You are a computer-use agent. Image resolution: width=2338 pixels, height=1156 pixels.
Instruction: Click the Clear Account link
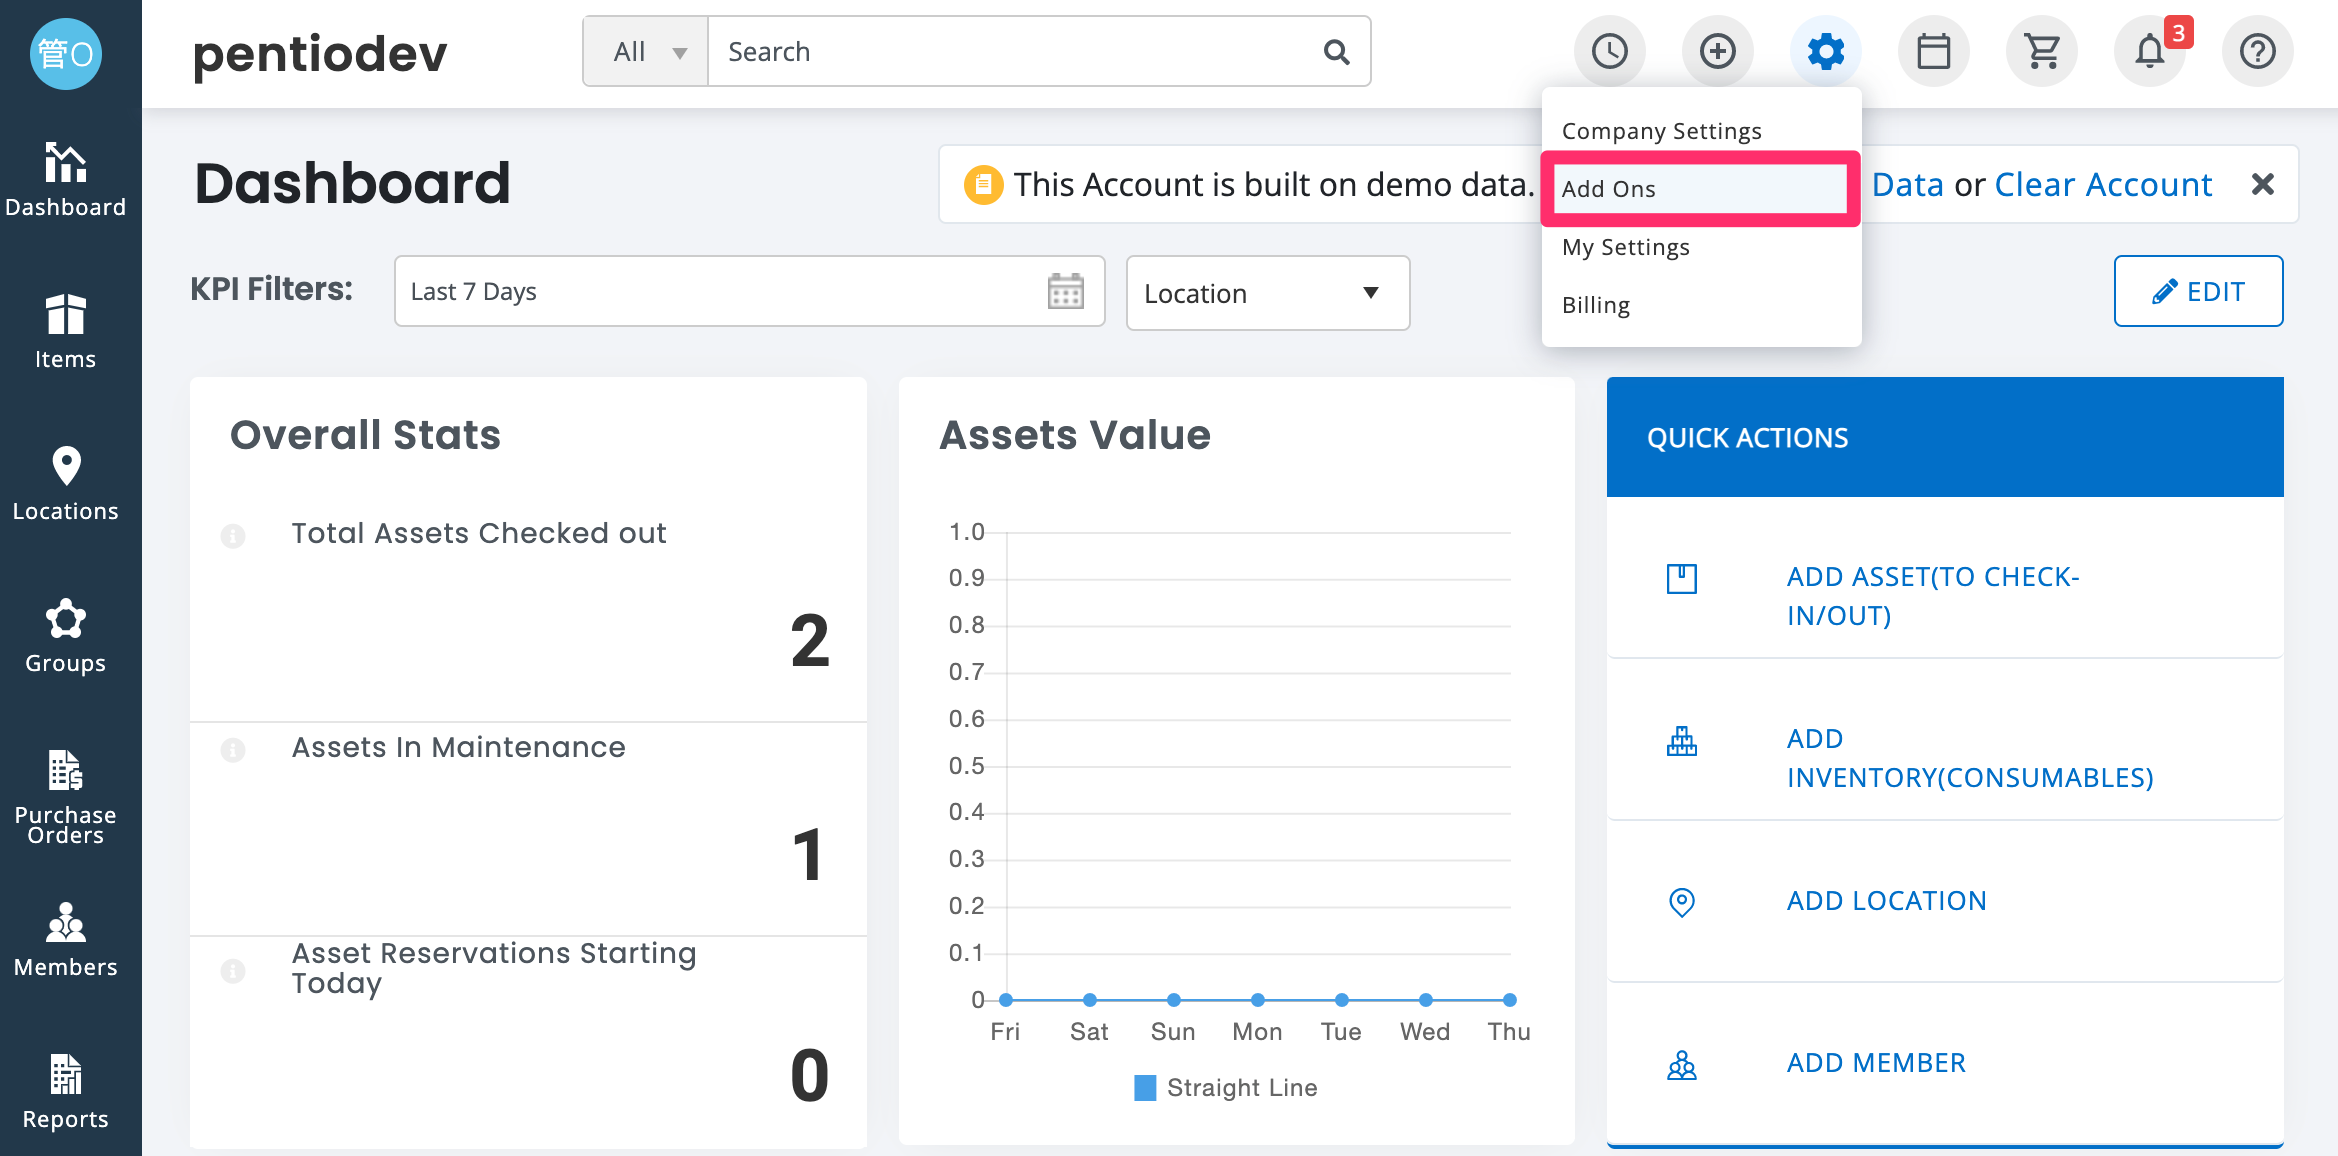pyautogui.click(x=2103, y=185)
